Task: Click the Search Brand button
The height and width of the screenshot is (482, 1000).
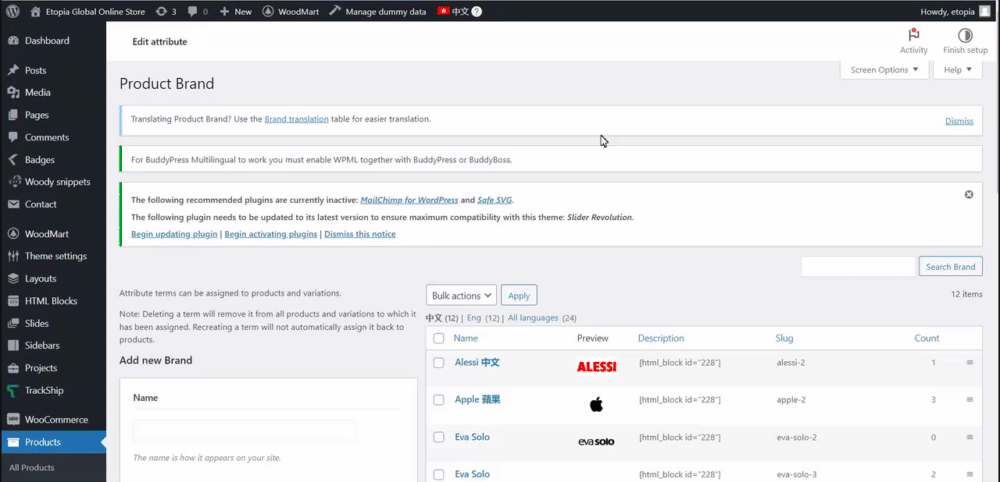Action: (x=950, y=267)
